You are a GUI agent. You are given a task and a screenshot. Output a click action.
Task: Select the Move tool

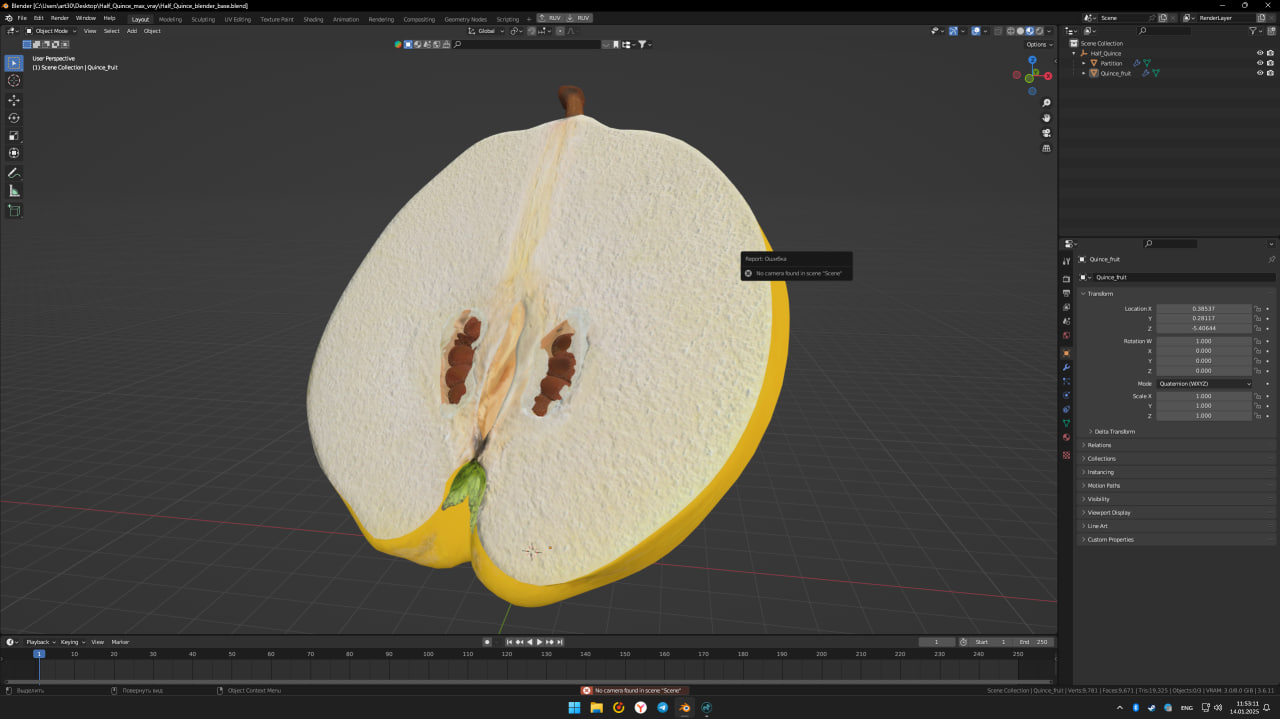point(14,100)
